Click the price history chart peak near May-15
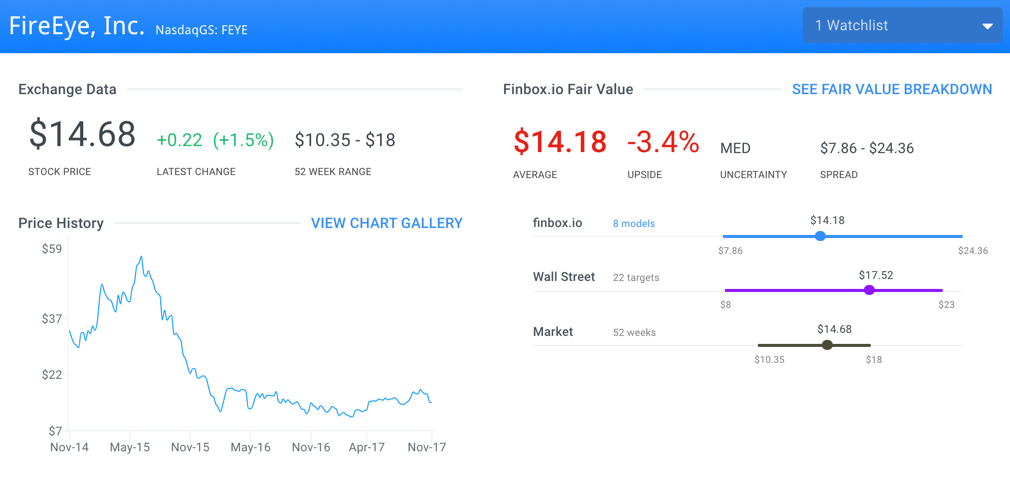Image resolution: width=1010 pixels, height=482 pixels. point(141,257)
